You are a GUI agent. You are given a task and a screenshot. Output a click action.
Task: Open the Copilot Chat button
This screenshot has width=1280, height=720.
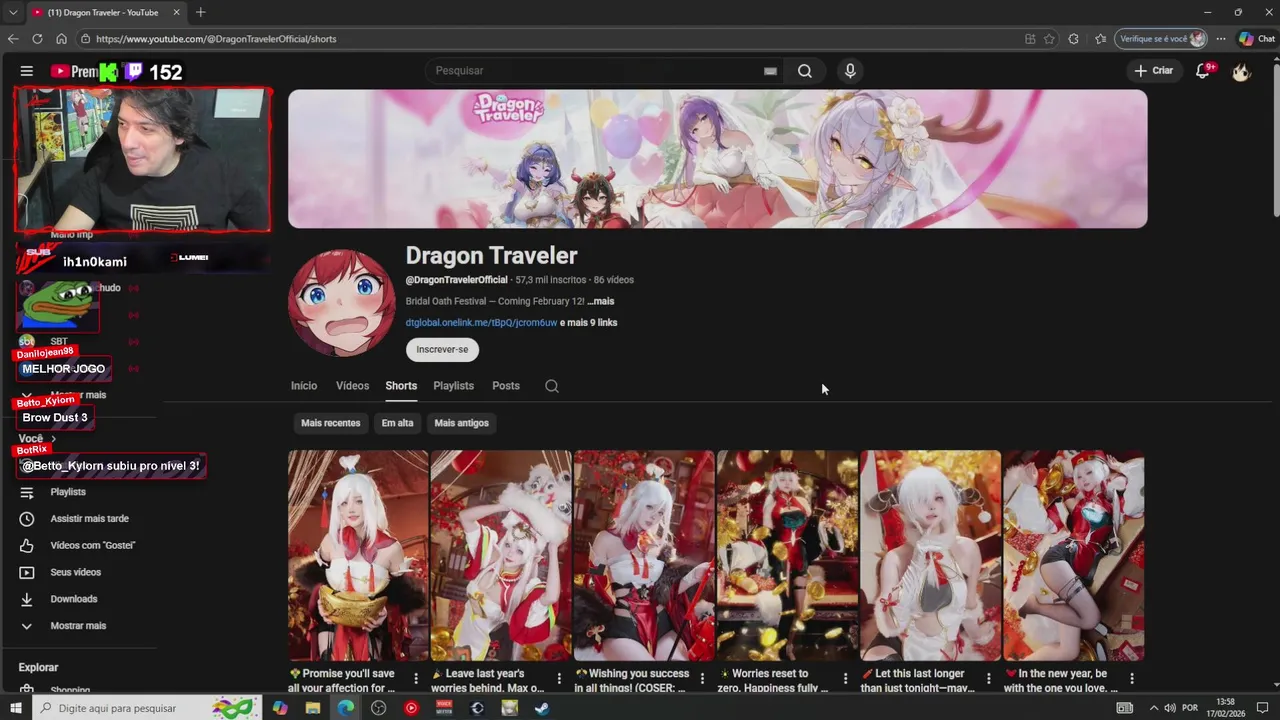pyautogui.click(x=1258, y=39)
